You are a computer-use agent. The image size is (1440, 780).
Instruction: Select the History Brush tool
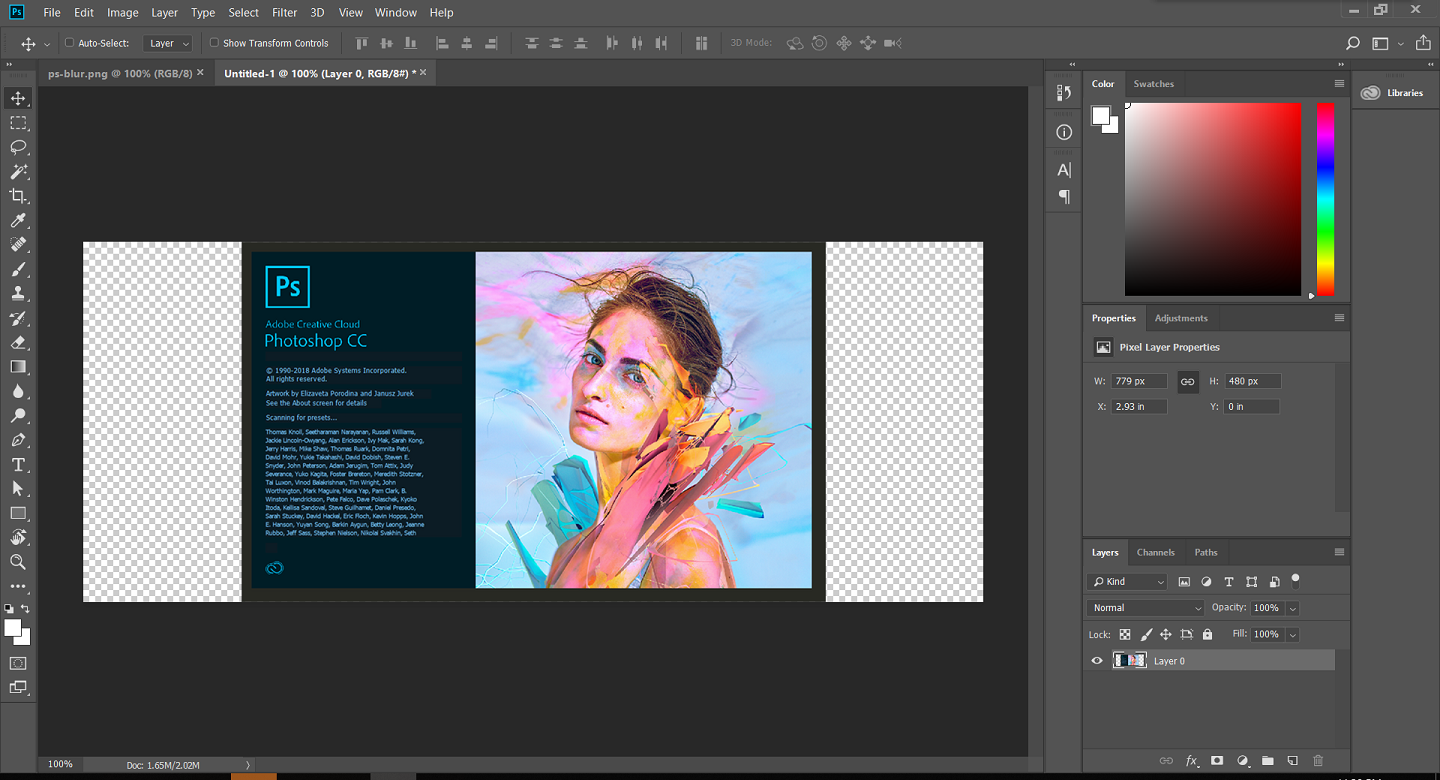[x=18, y=318]
